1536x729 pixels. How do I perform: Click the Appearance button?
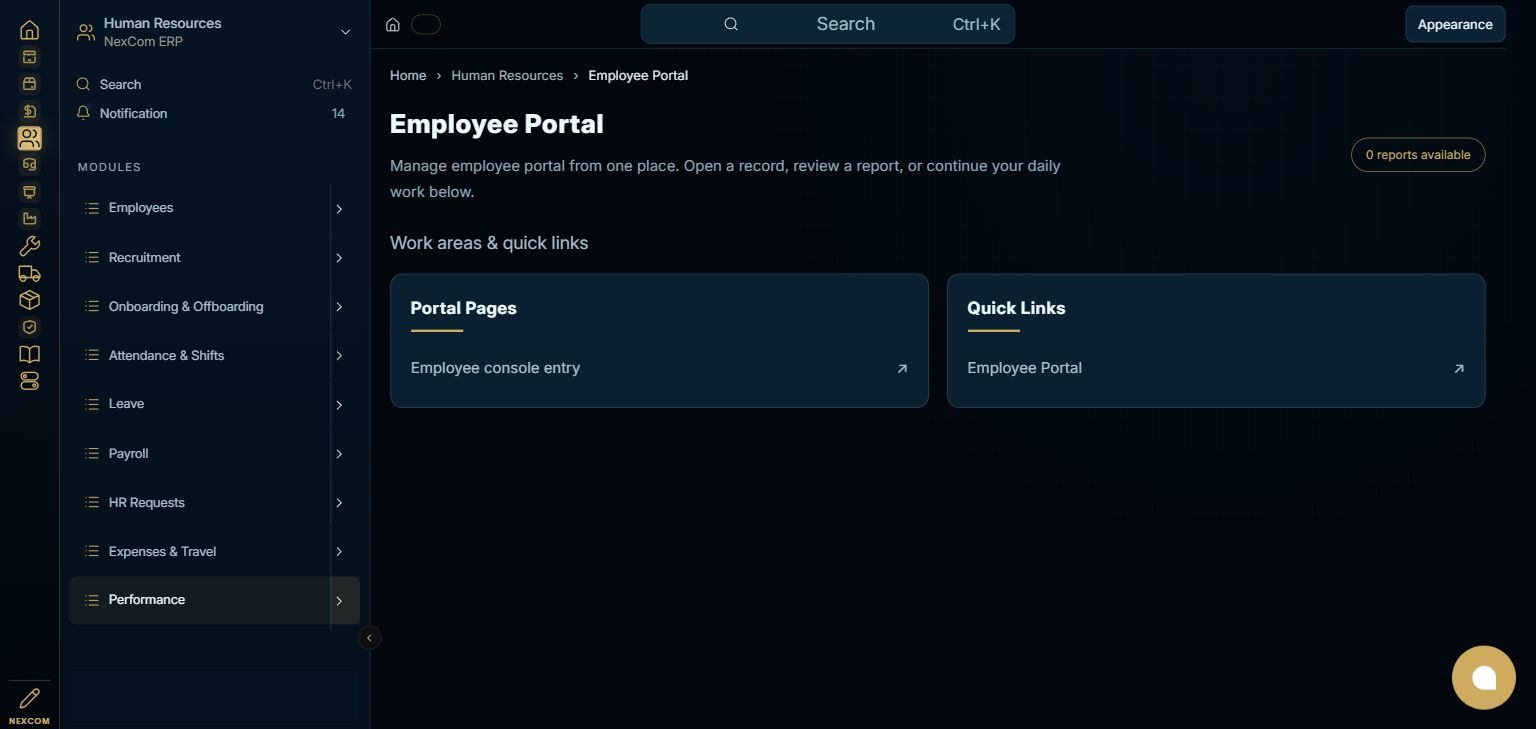pyautogui.click(x=1455, y=24)
